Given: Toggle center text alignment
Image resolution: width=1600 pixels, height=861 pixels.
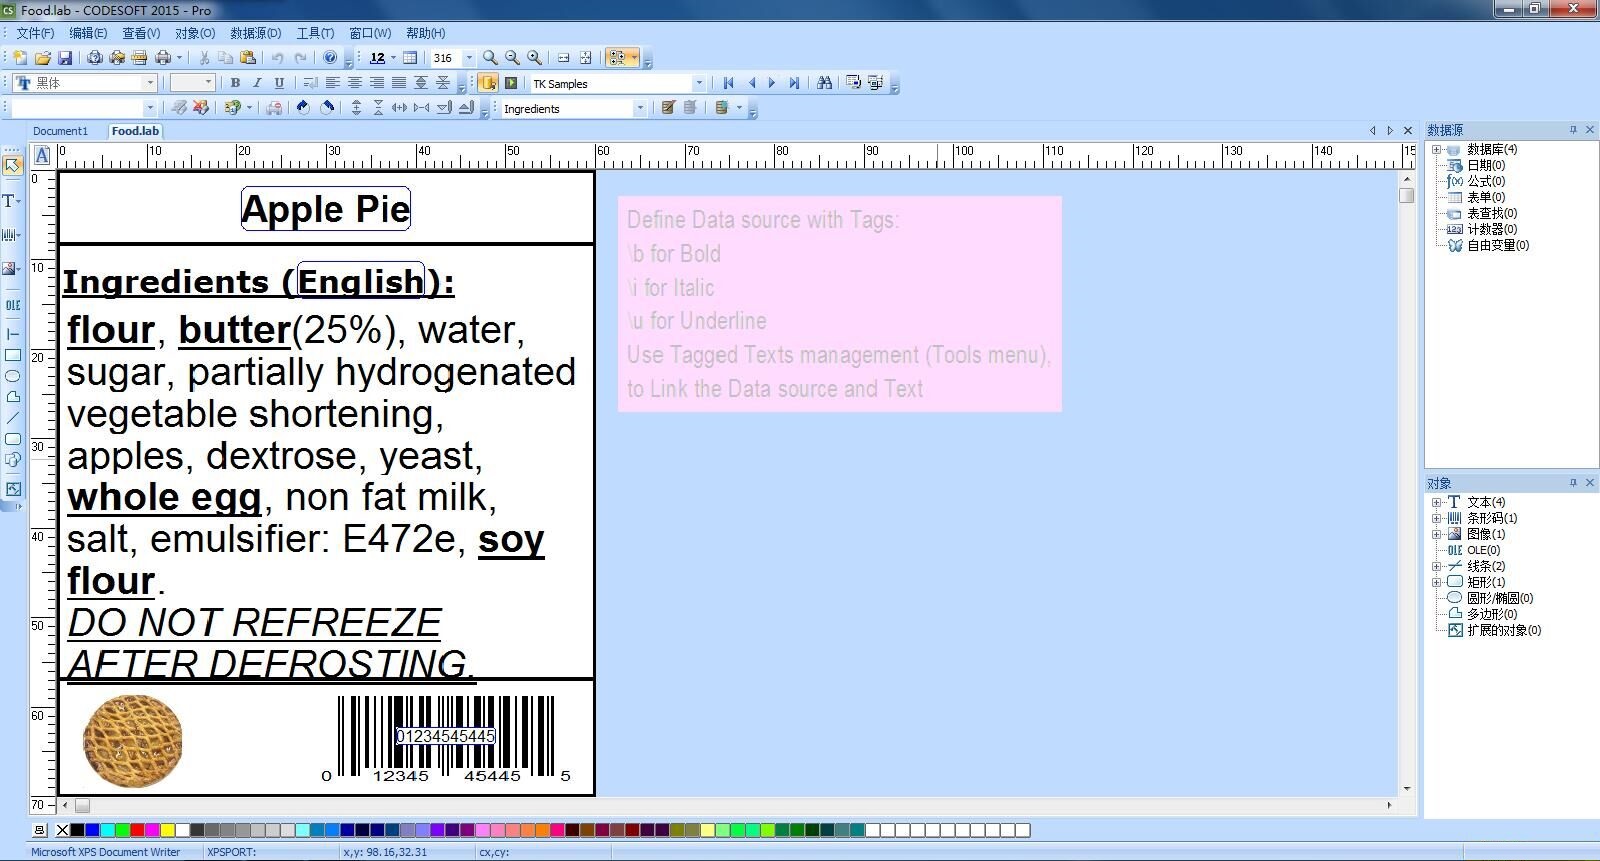Looking at the screenshot, I should (x=355, y=83).
